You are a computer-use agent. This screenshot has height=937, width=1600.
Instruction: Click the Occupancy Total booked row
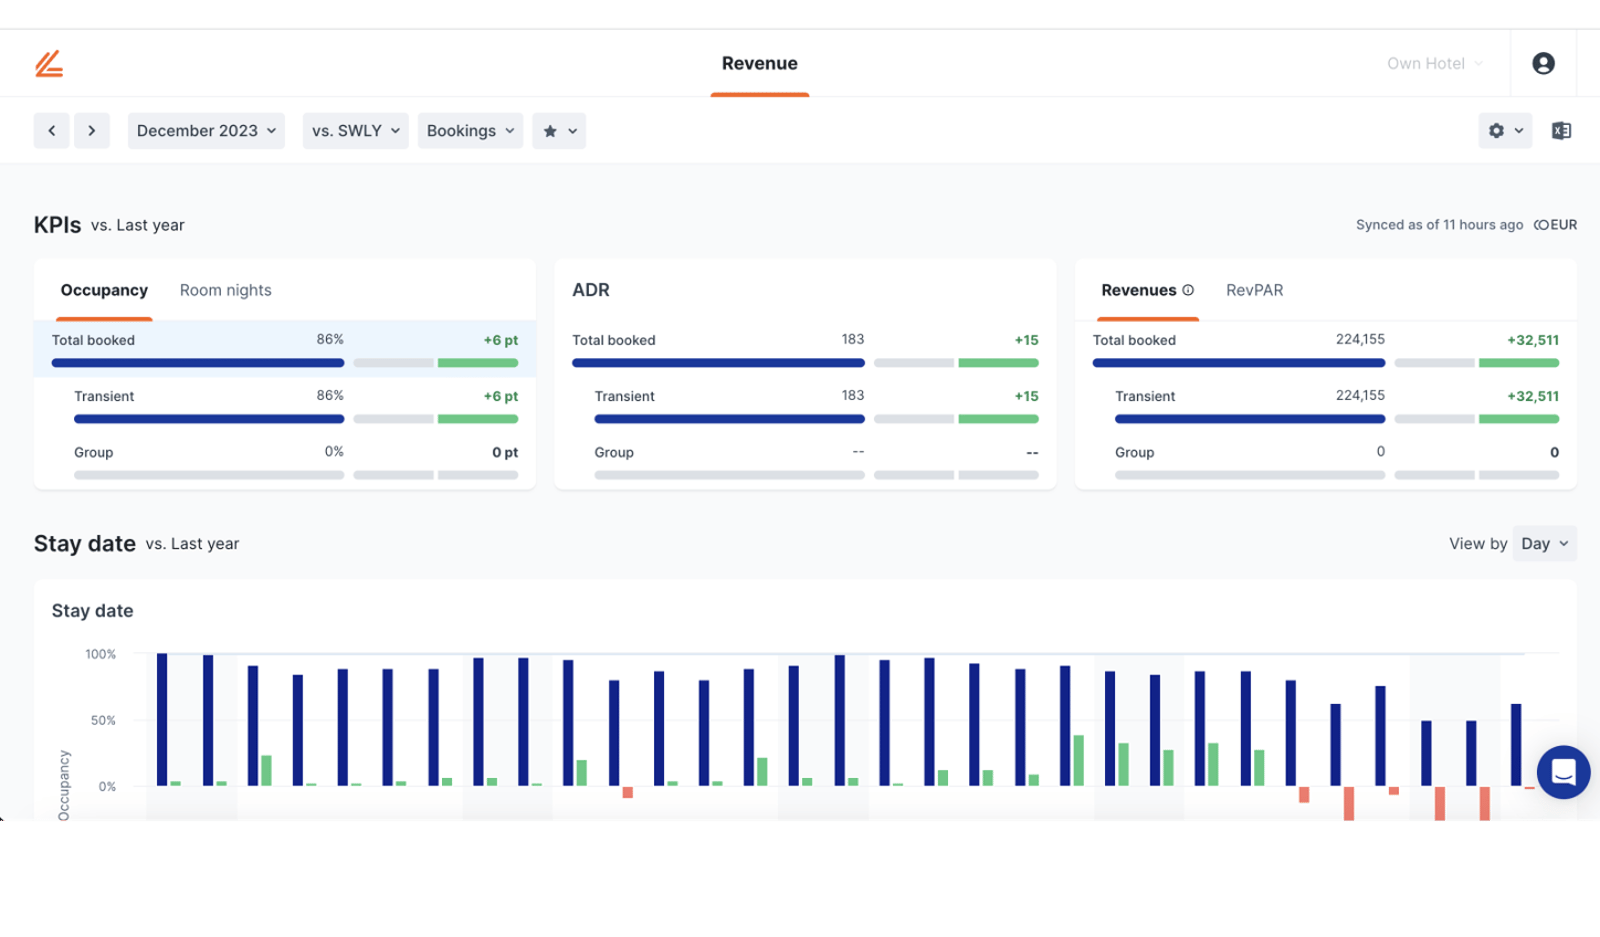click(x=285, y=349)
